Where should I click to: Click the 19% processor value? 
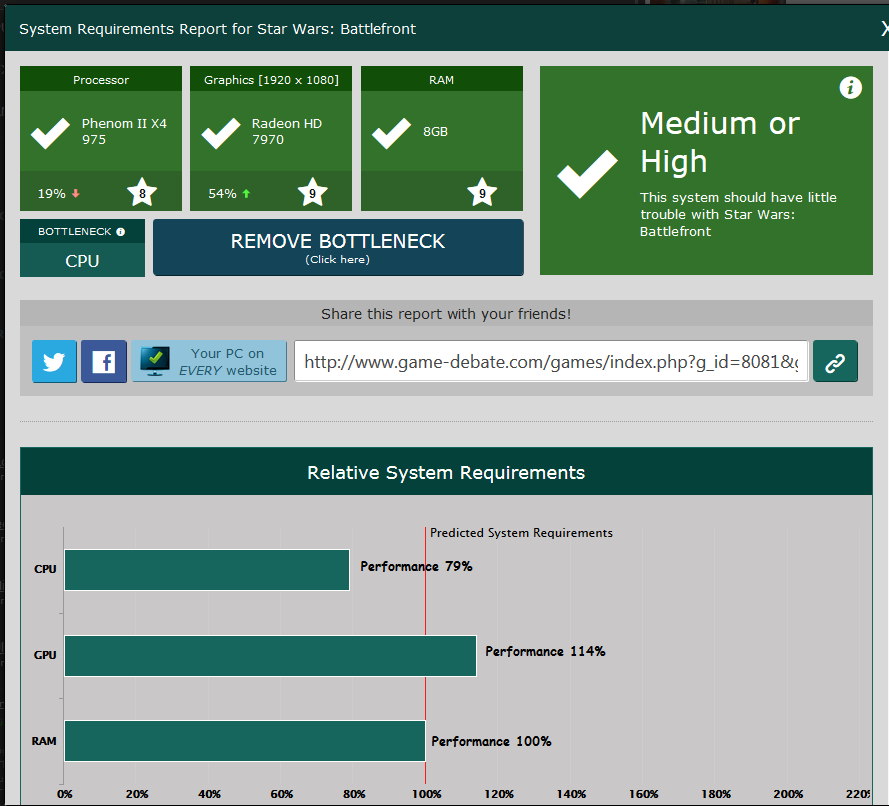(x=52, y=194)
